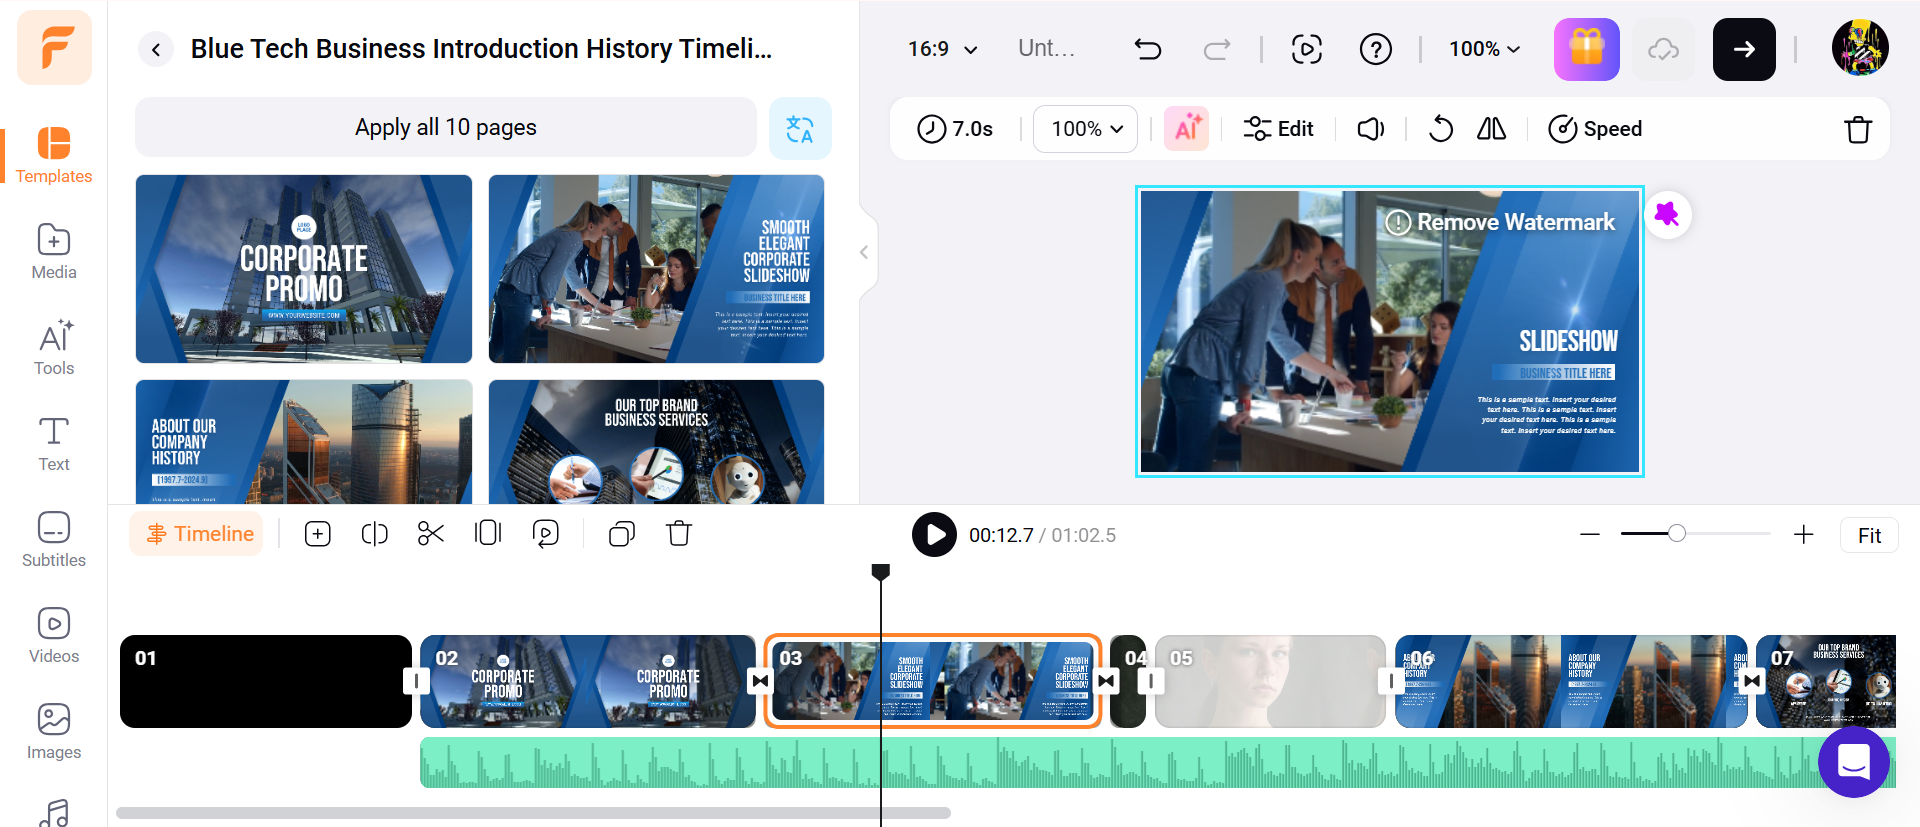Select the Our Top Brand Business Services template
Viewport: 1920px width, 827px height.
(656, 442)
